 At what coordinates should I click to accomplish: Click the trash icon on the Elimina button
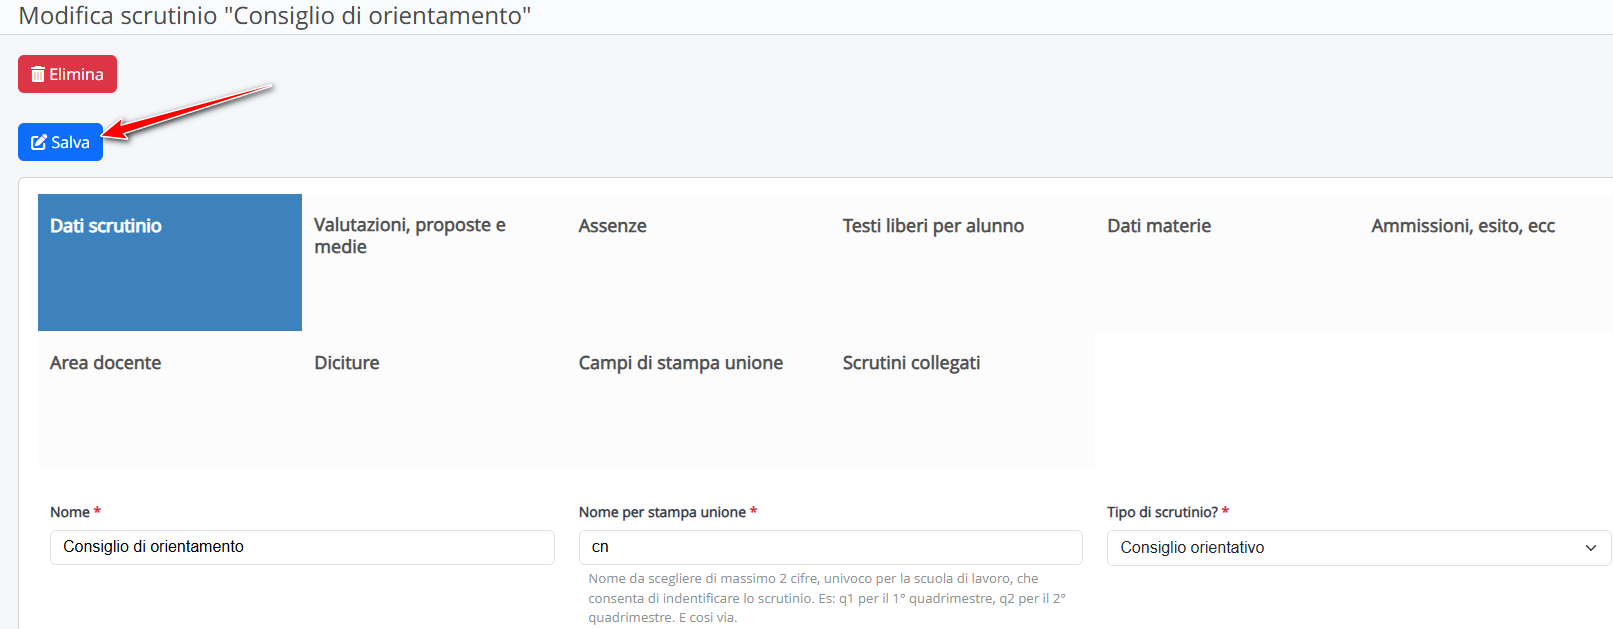(38, 75)
